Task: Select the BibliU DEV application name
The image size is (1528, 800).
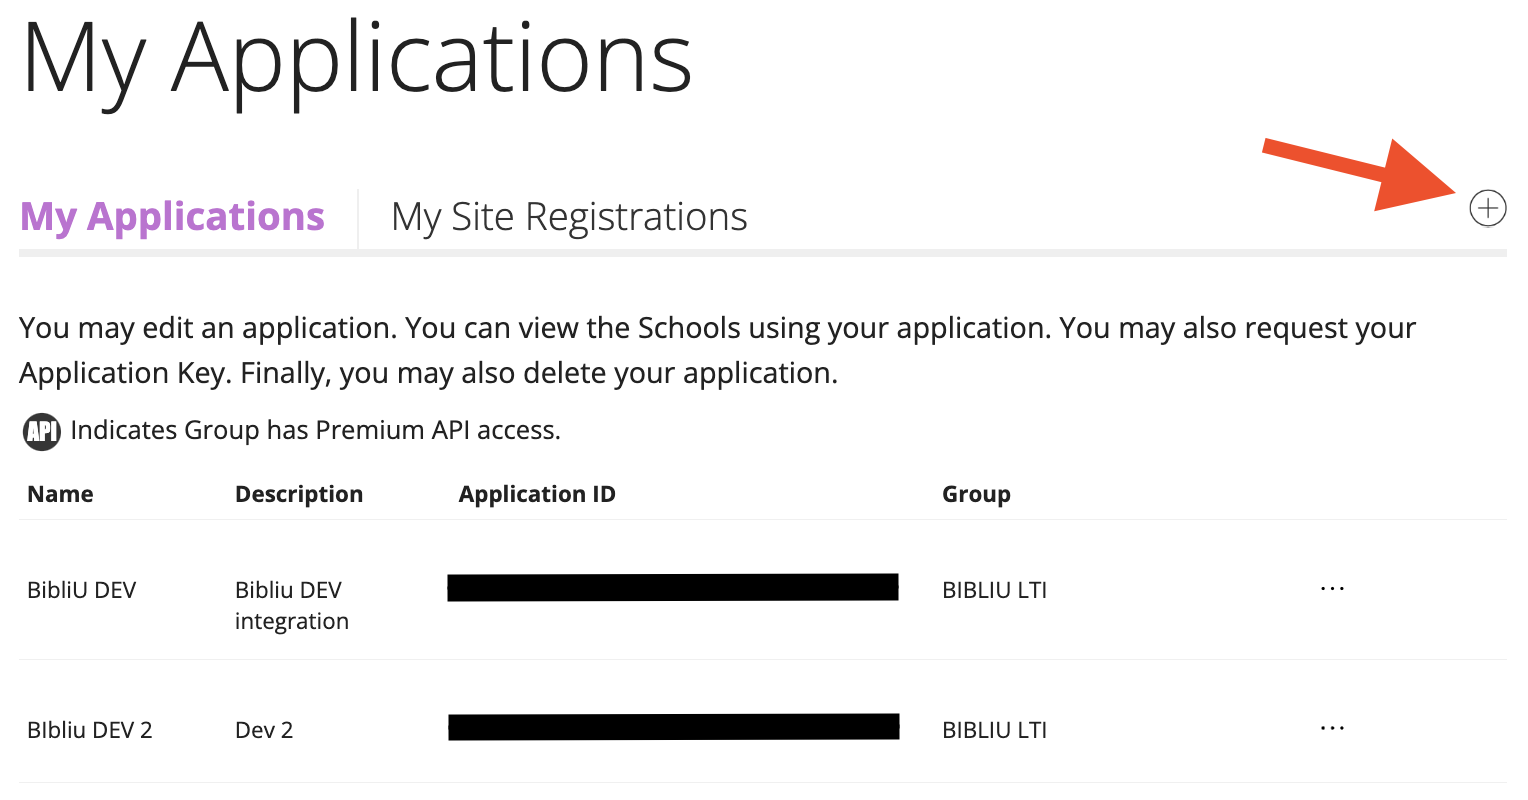Action: [81, 590]
